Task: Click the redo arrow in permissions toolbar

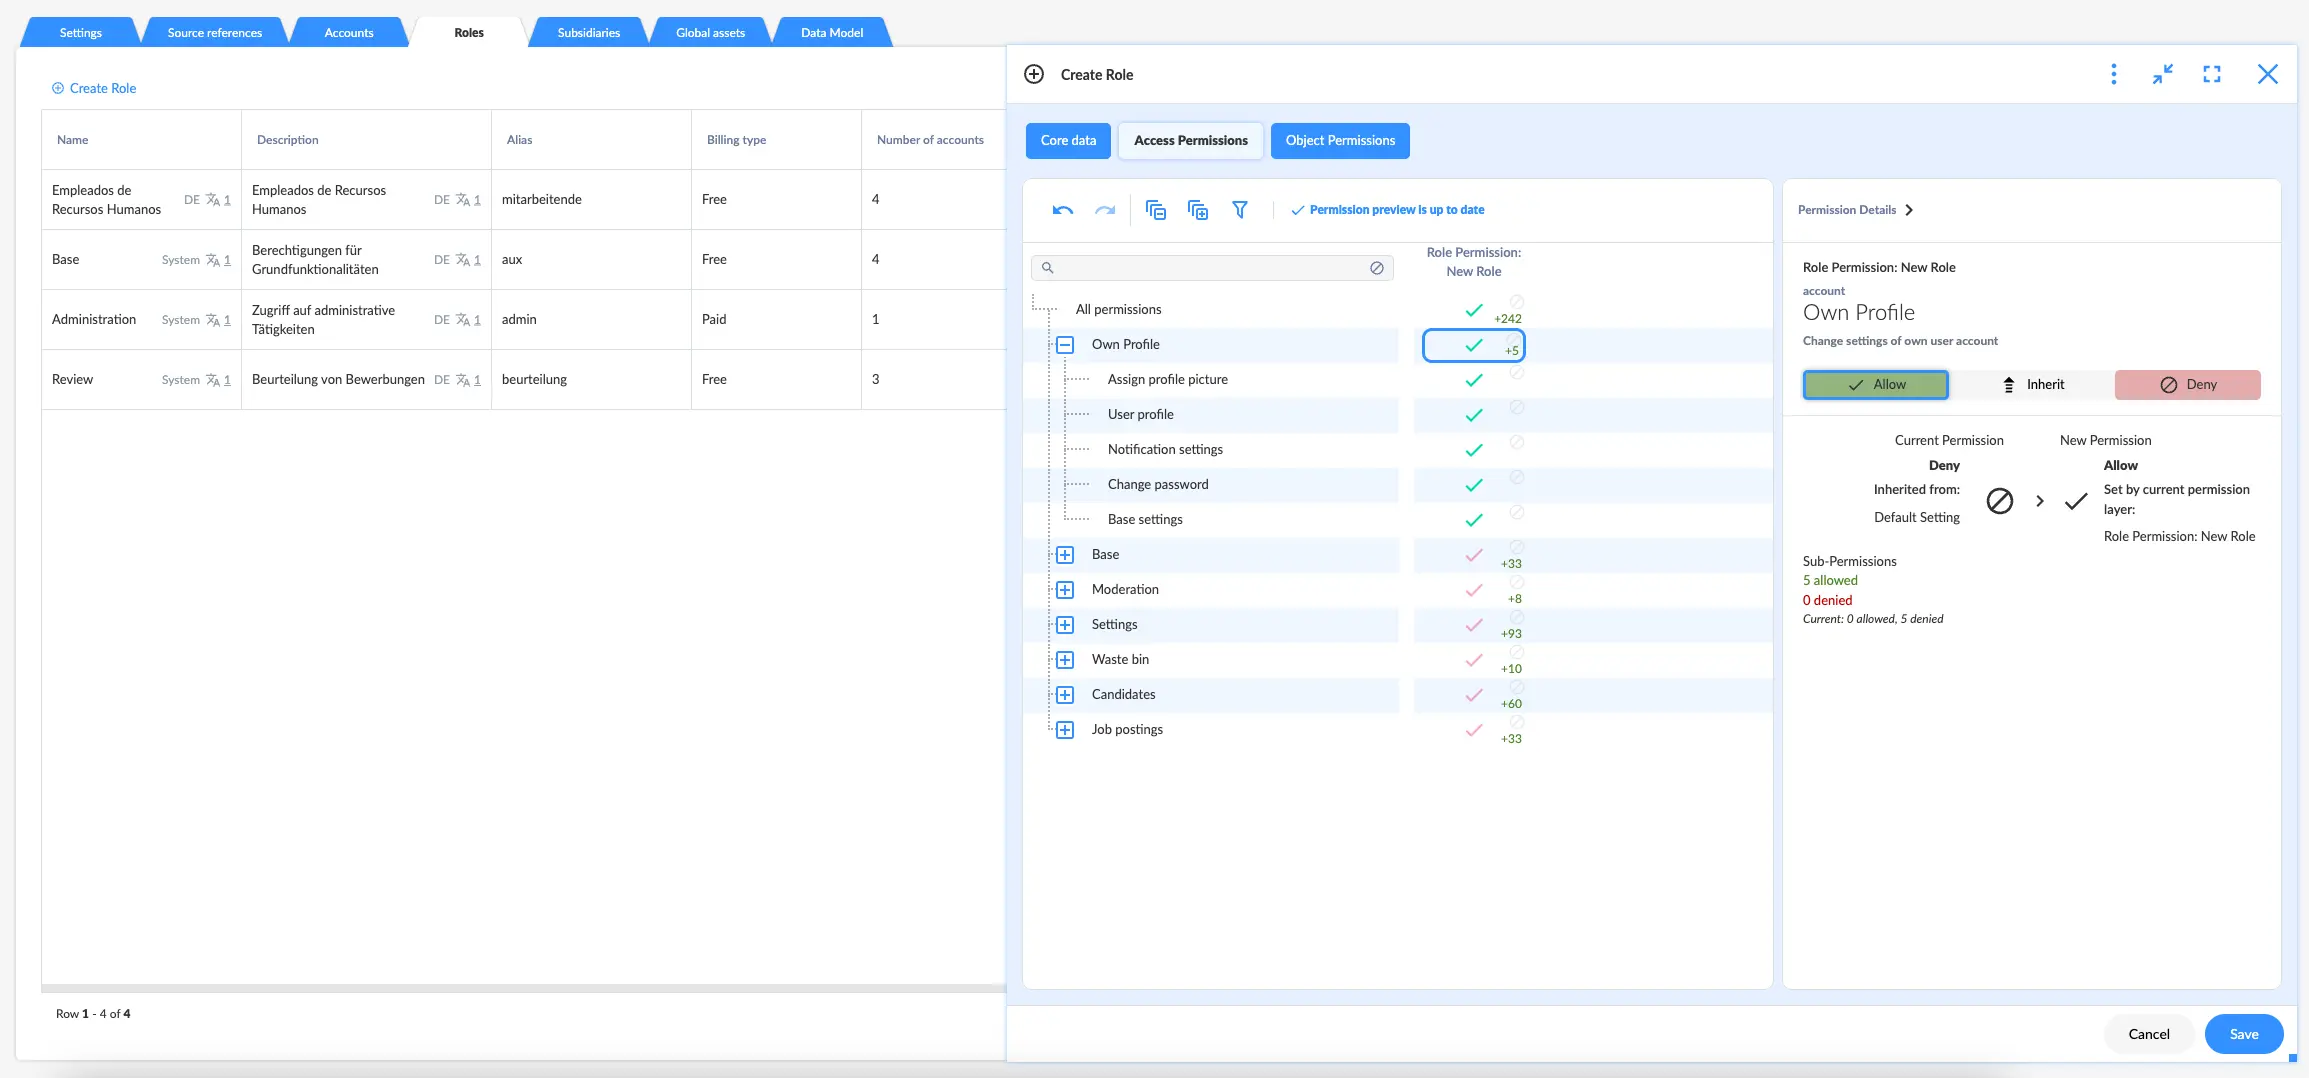Action: click(x=1104, y=210)
